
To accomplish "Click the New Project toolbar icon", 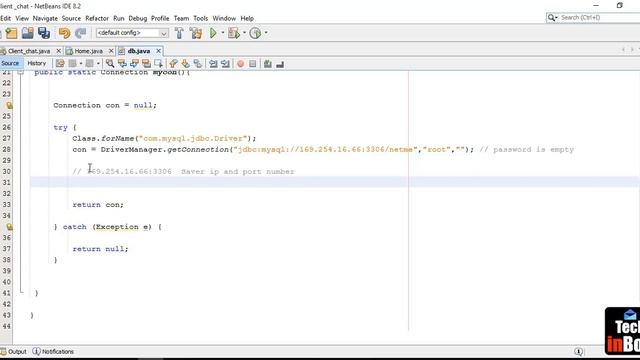I will pyautogui.click(x=11, y=33).
